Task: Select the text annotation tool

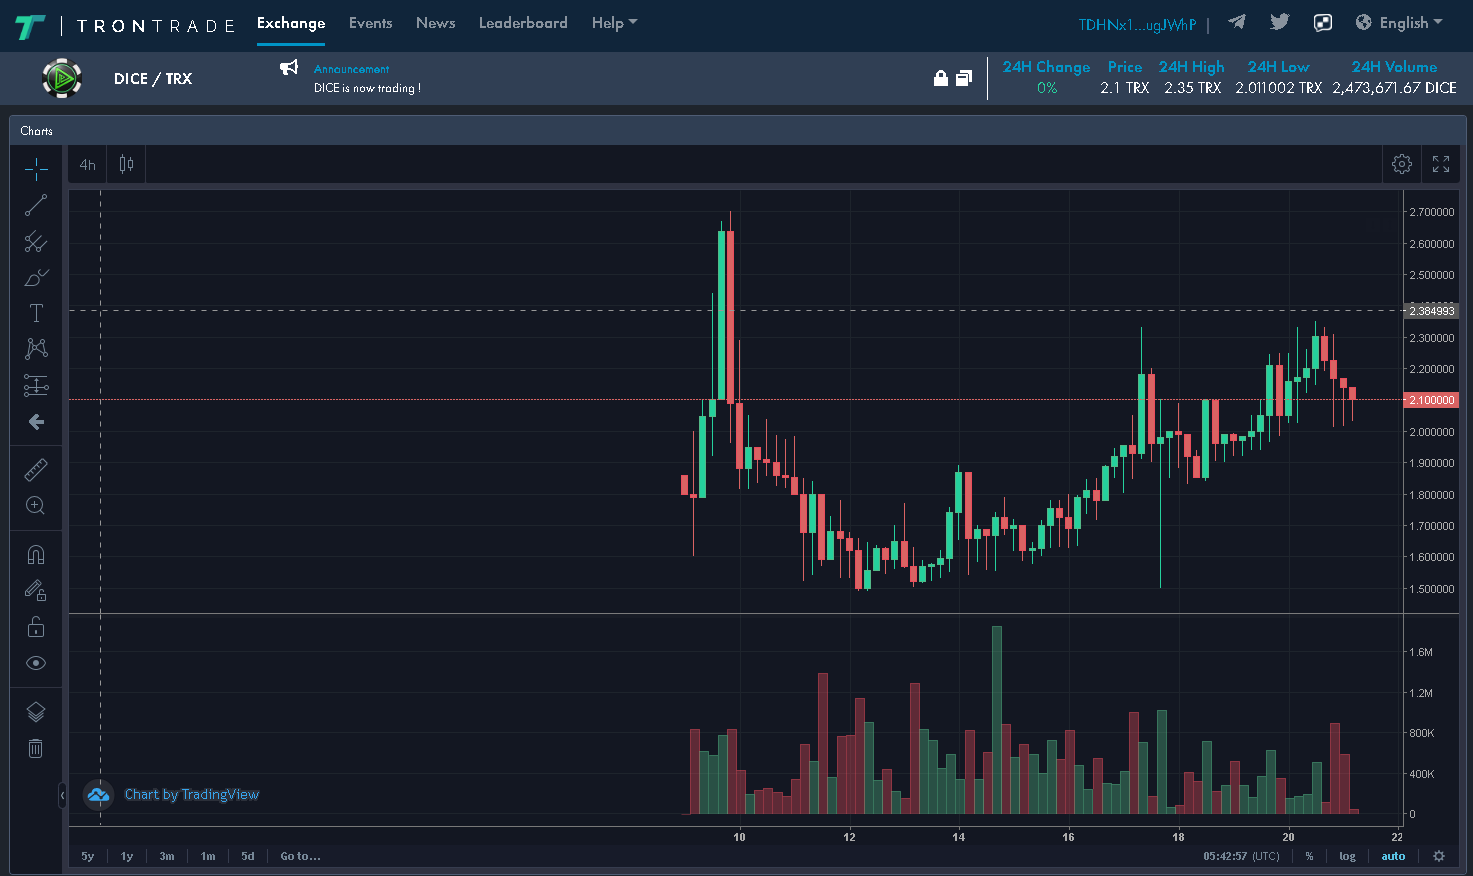Action: [36, 313]
